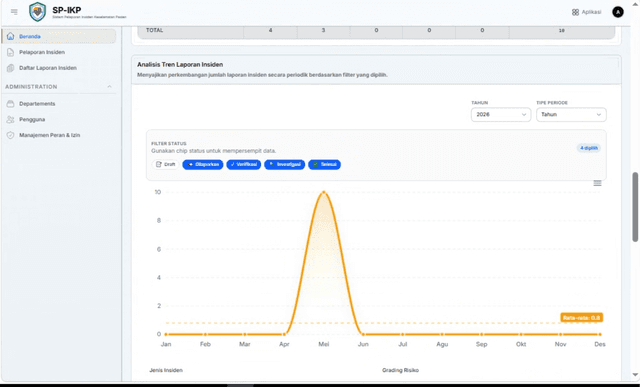Toggle the Verifikasi status chip

tap(244, 165)
